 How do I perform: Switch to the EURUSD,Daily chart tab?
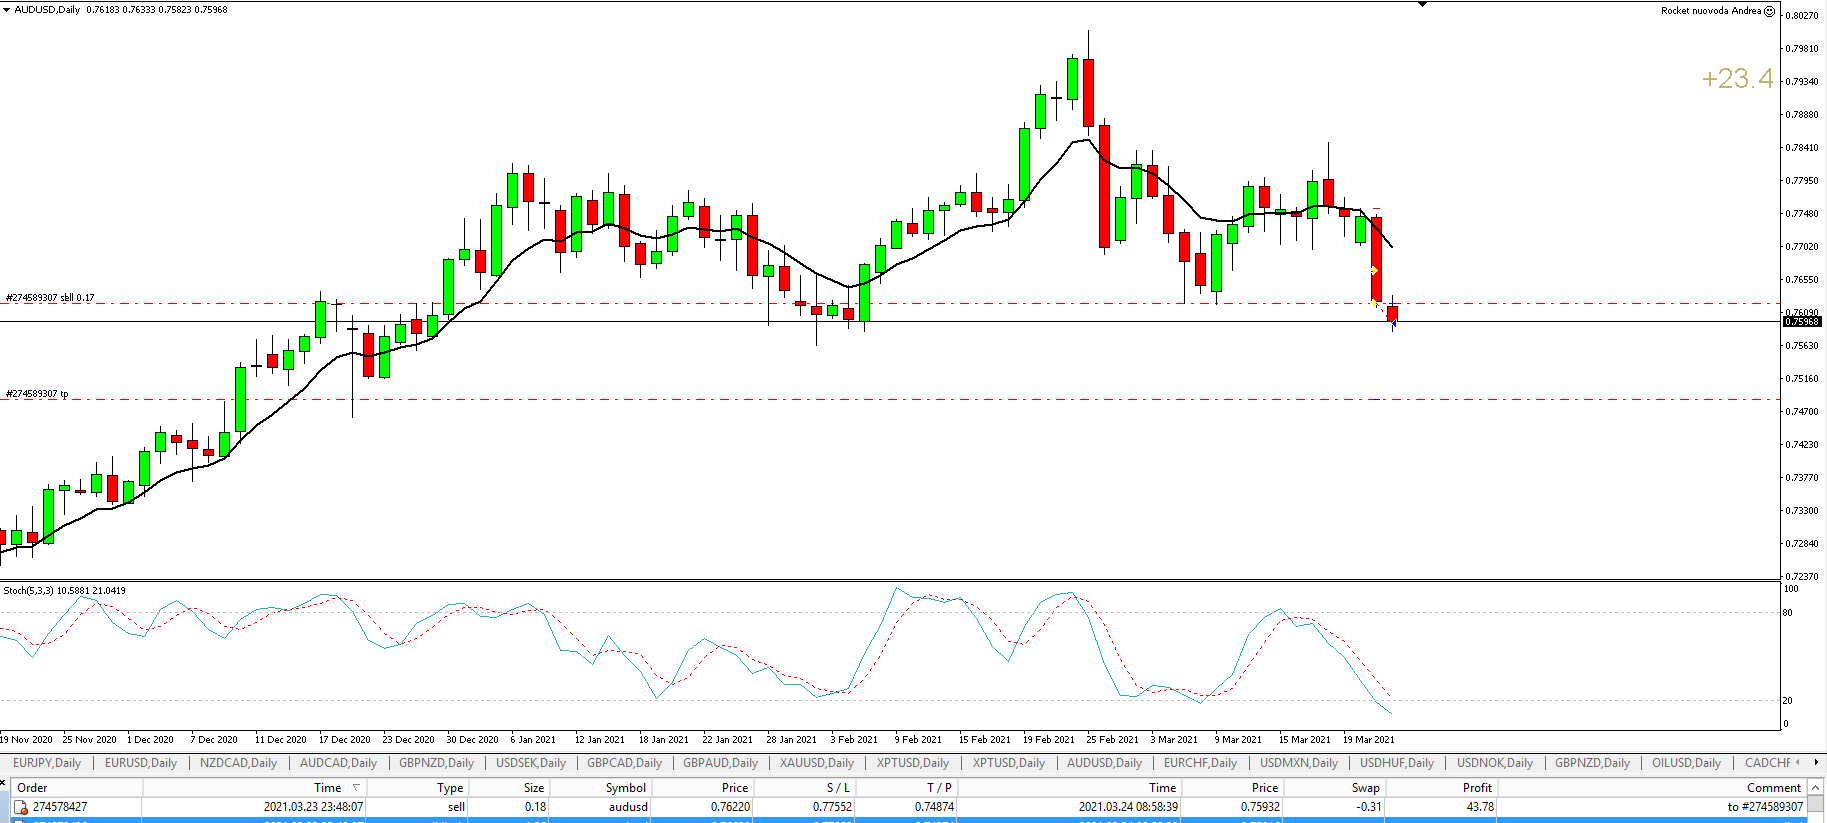click(141, 763)
